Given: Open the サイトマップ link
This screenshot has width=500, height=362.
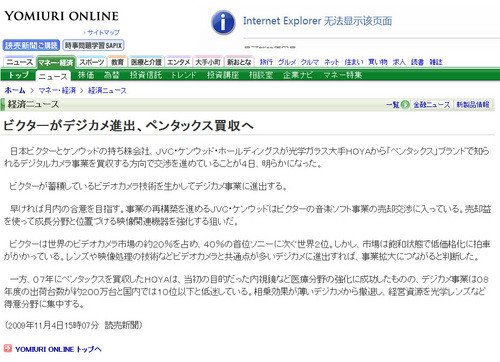Looking at the screenshot, I should [103, 33].
